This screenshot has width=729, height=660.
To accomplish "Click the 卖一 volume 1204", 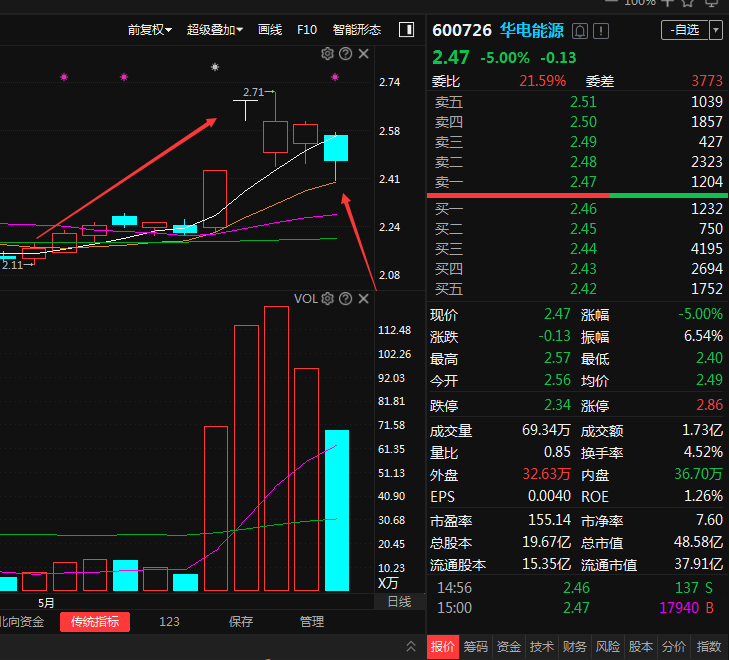I will (707, 182).
